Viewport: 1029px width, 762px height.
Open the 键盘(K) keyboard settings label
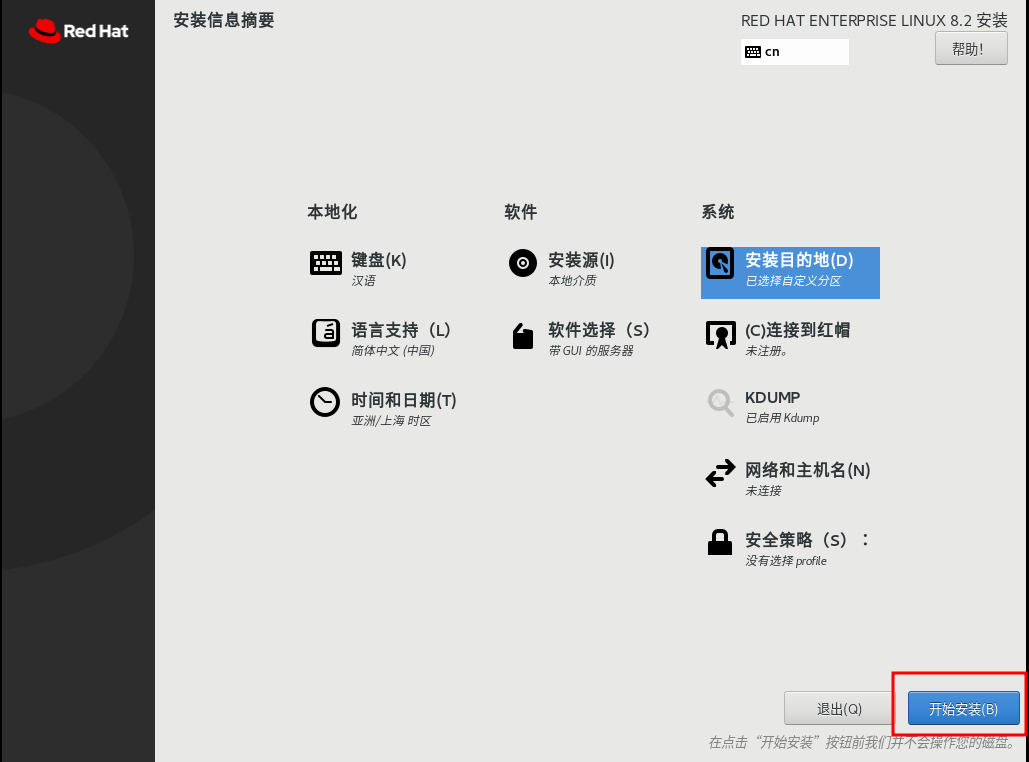[379, 260]
